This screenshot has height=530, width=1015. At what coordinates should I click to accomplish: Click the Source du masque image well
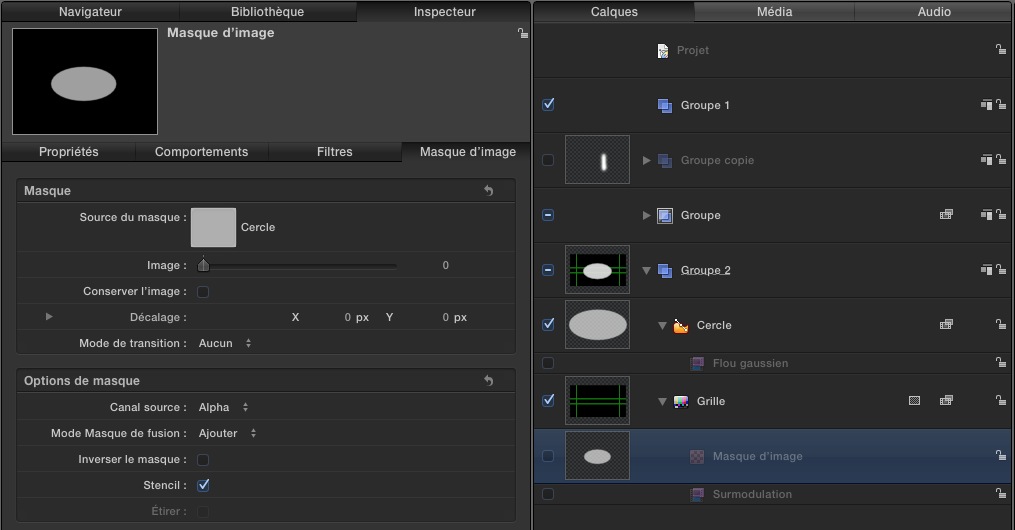pyautogui.click(x=213, y=227)
